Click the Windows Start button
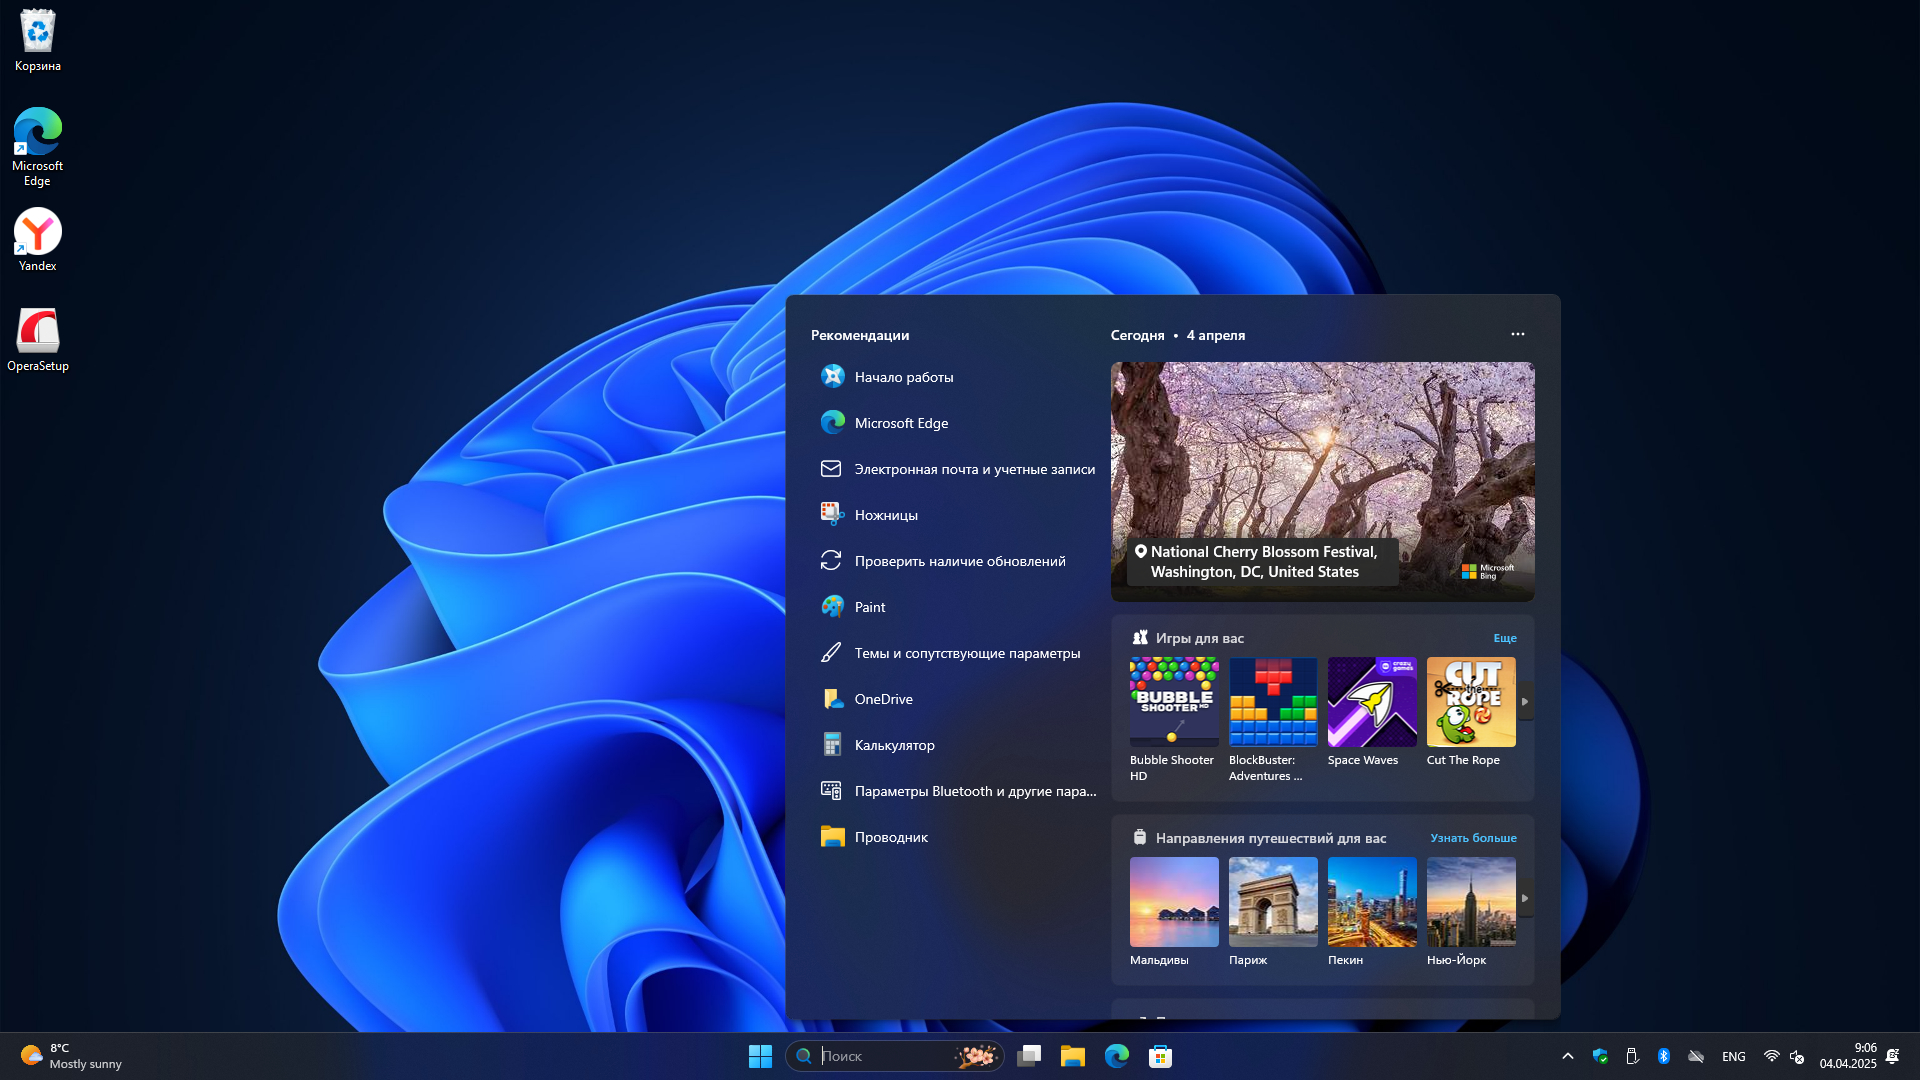 point(760,1056)
